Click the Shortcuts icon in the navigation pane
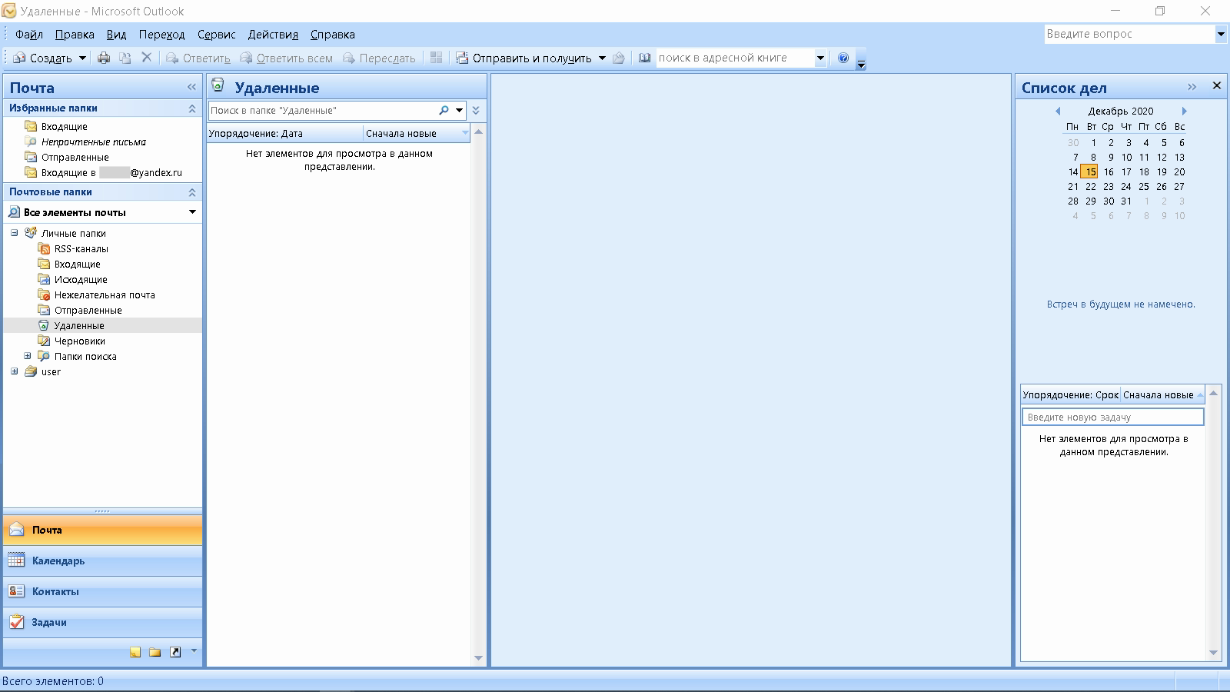Screen dimensions: 1230x692 pos(175,652)
